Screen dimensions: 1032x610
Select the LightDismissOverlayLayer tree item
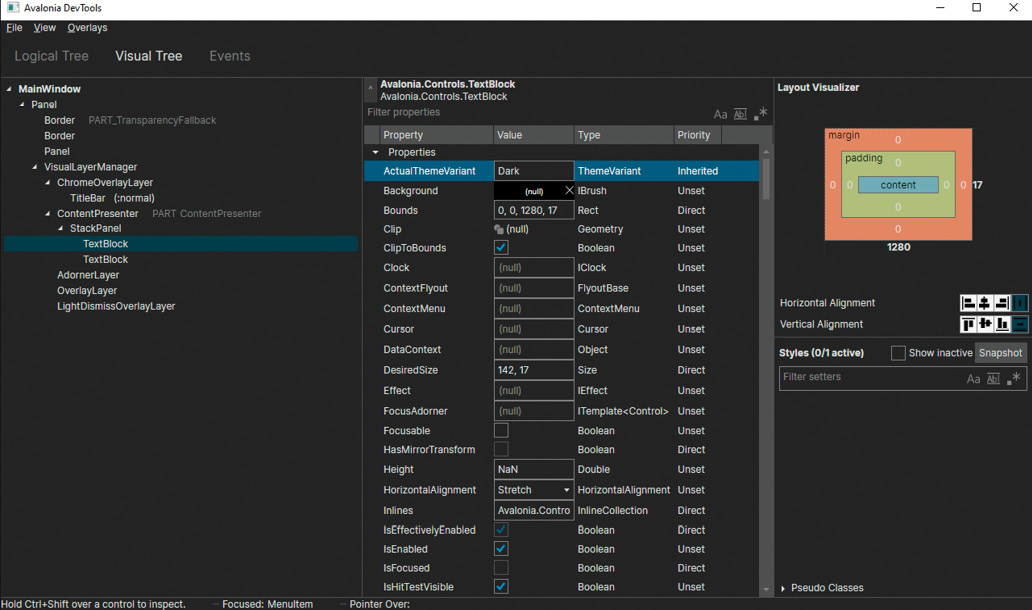point(116,307)
